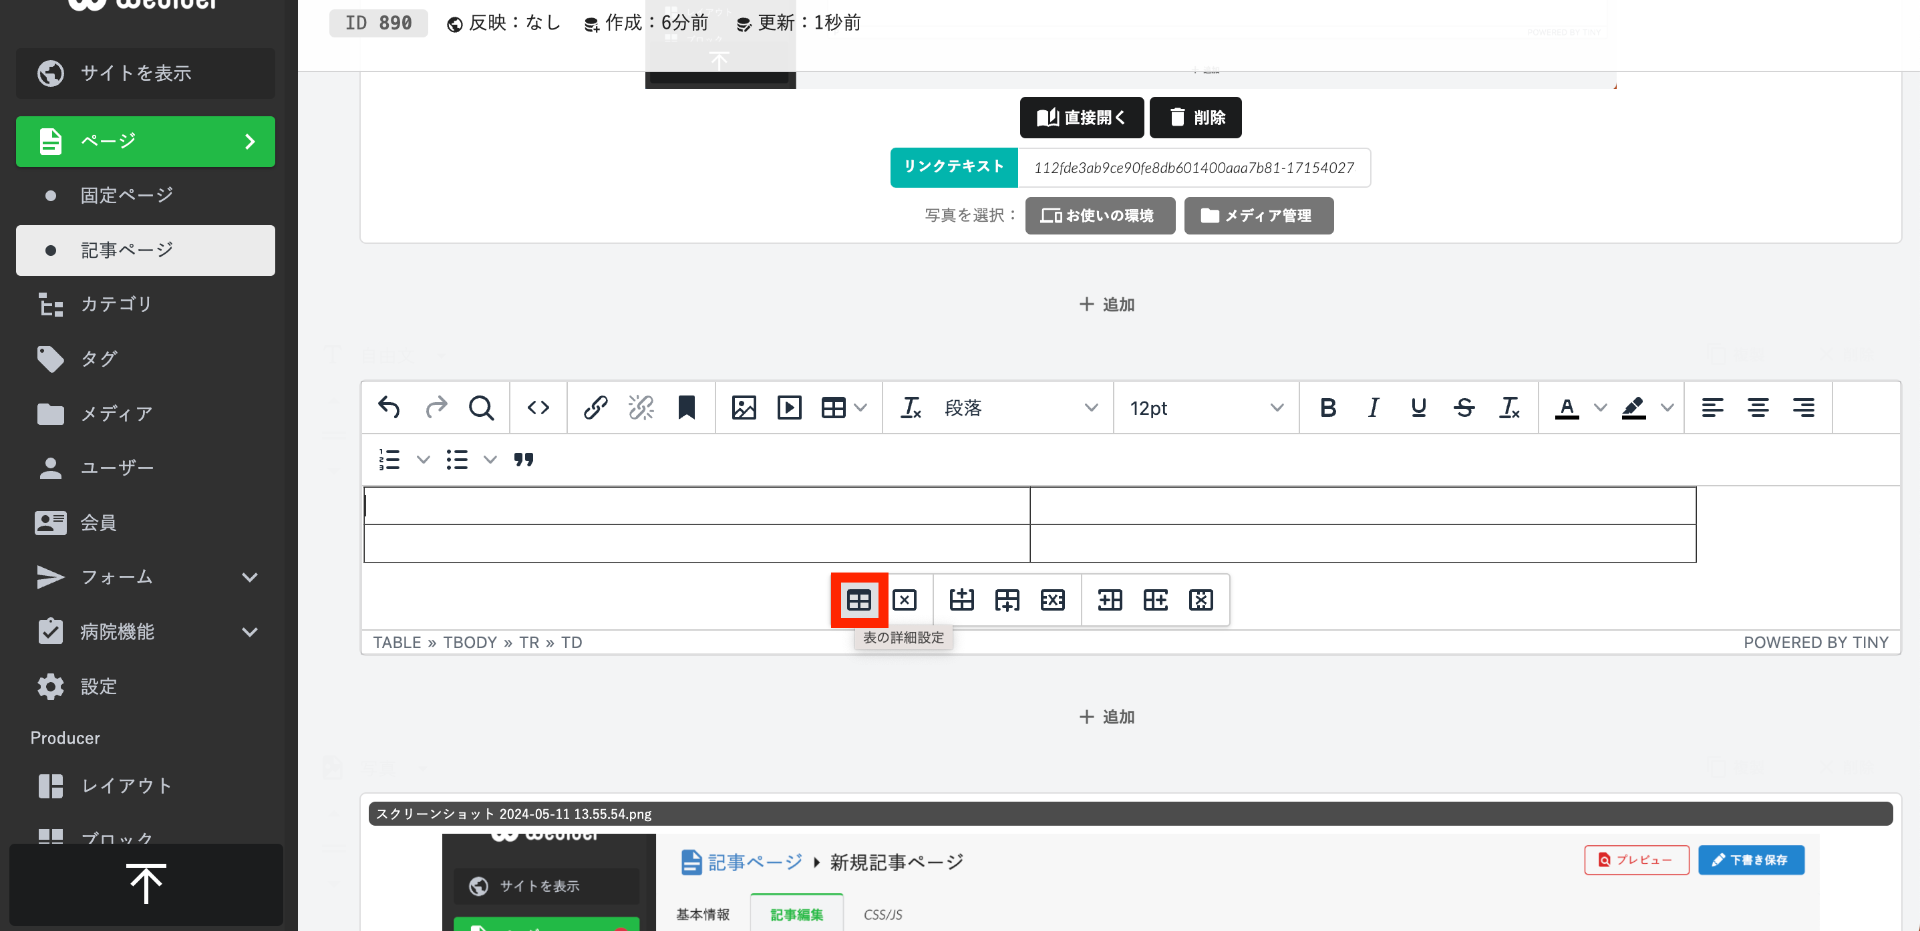Open table properties icon in table toolbar
Screen dimensions: 1920x931
[859, 600]
